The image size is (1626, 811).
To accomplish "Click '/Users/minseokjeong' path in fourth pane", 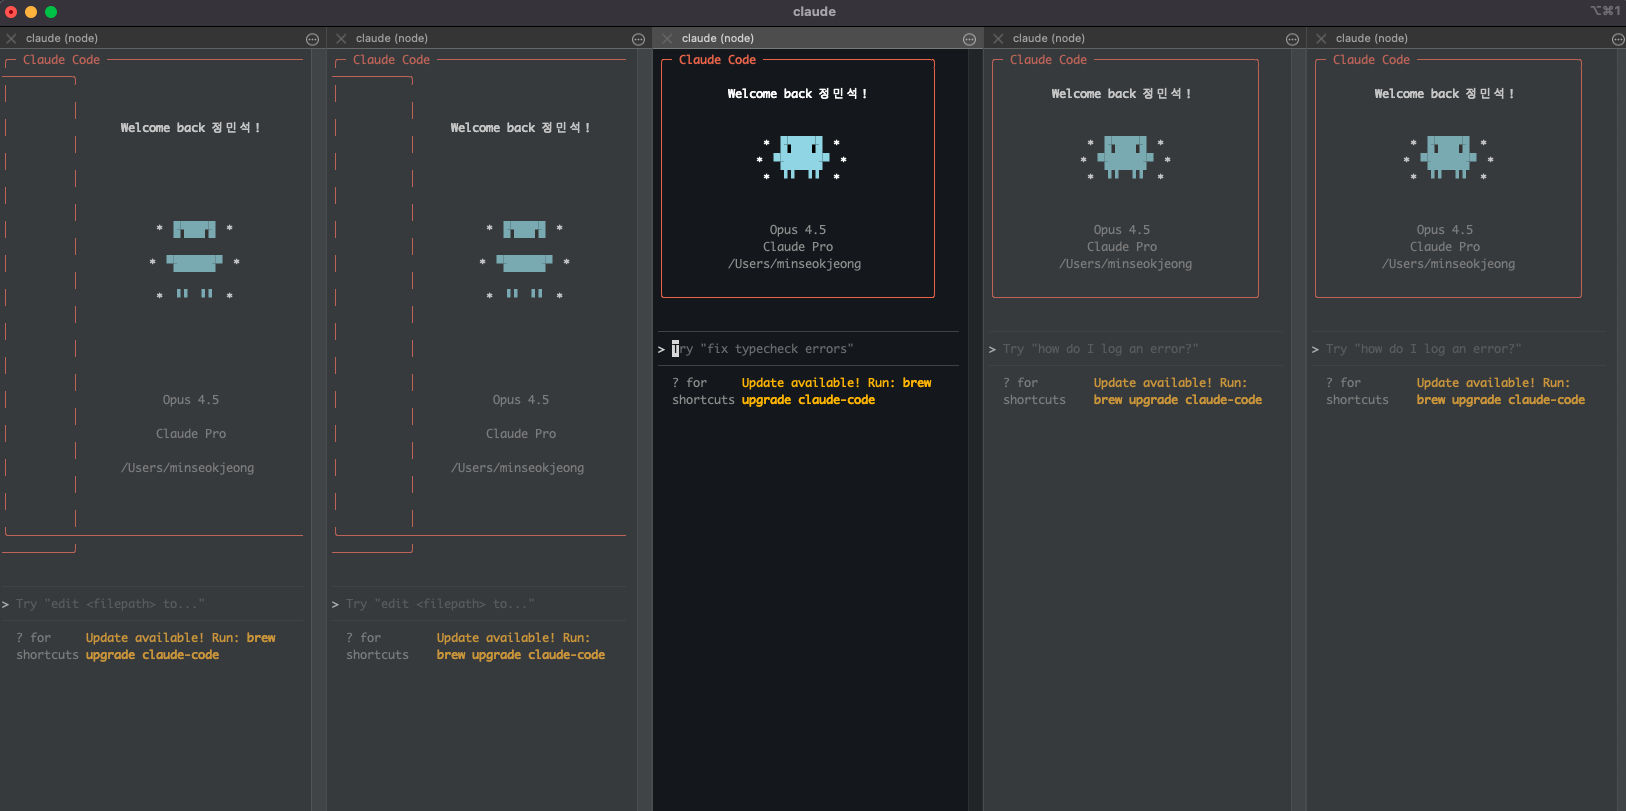I will click(1126, 264).
